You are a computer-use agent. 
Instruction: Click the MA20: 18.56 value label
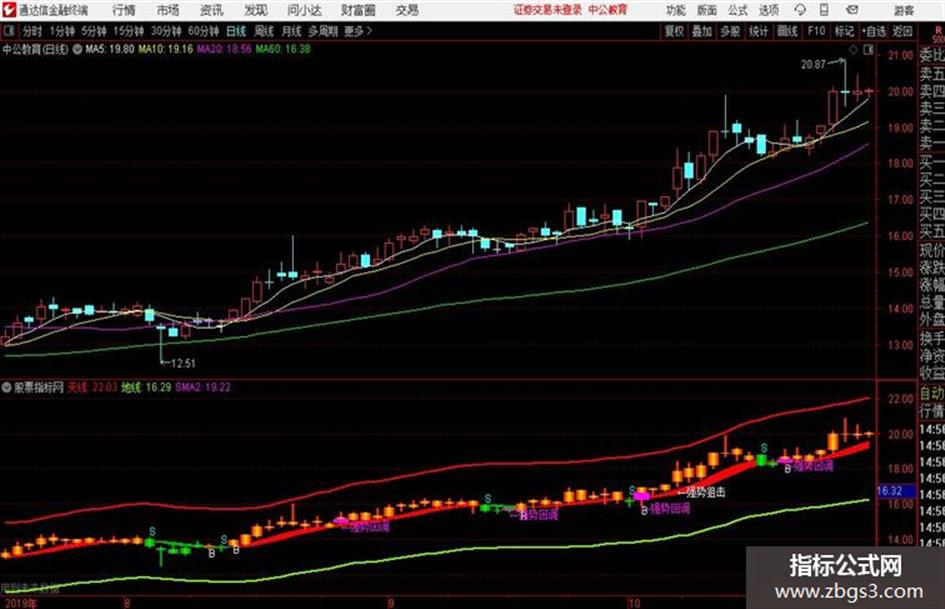click(x=224, y=49)
